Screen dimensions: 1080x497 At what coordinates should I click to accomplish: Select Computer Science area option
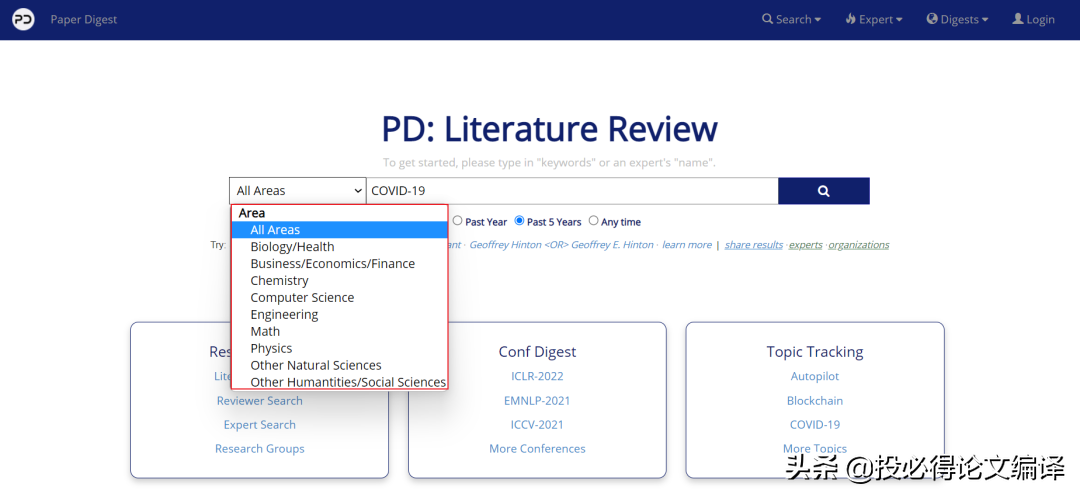(302, 297)
